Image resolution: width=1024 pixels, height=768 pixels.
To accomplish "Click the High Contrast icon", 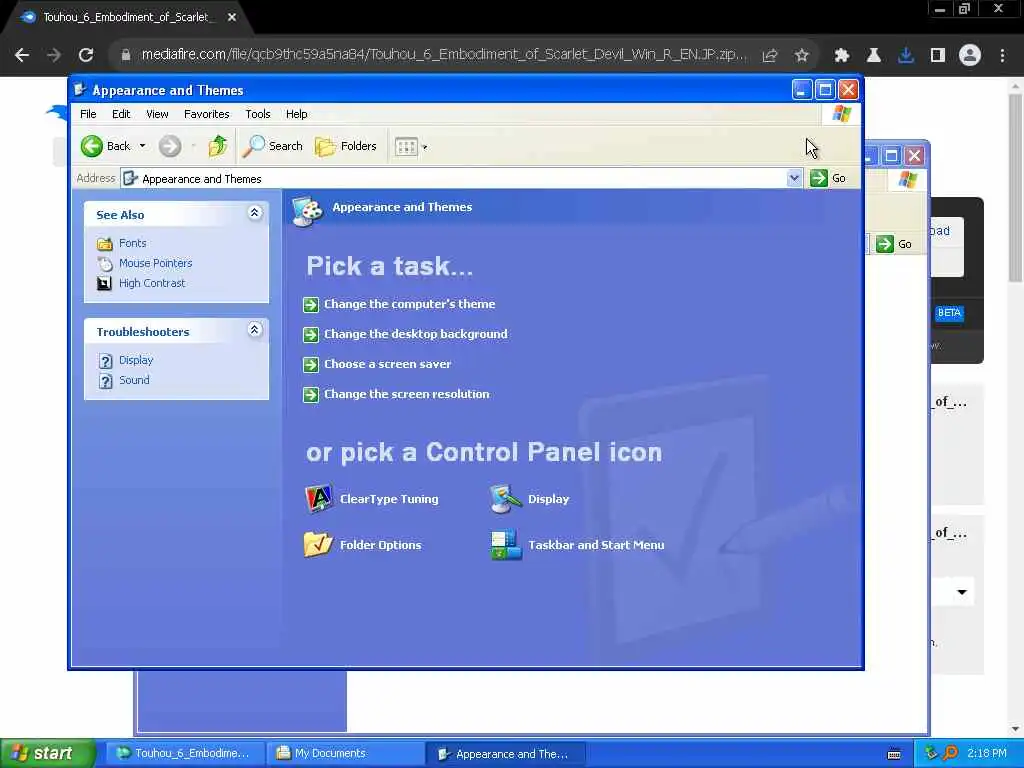I will pos(104,283).
